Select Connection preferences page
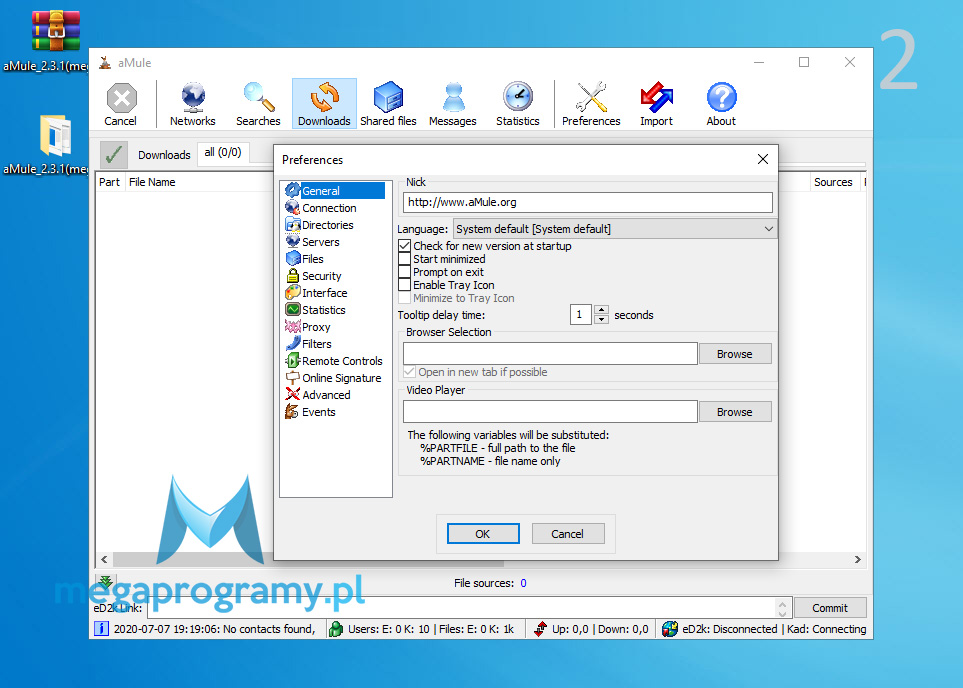The image size is (963, 688). tap(321, 208)
